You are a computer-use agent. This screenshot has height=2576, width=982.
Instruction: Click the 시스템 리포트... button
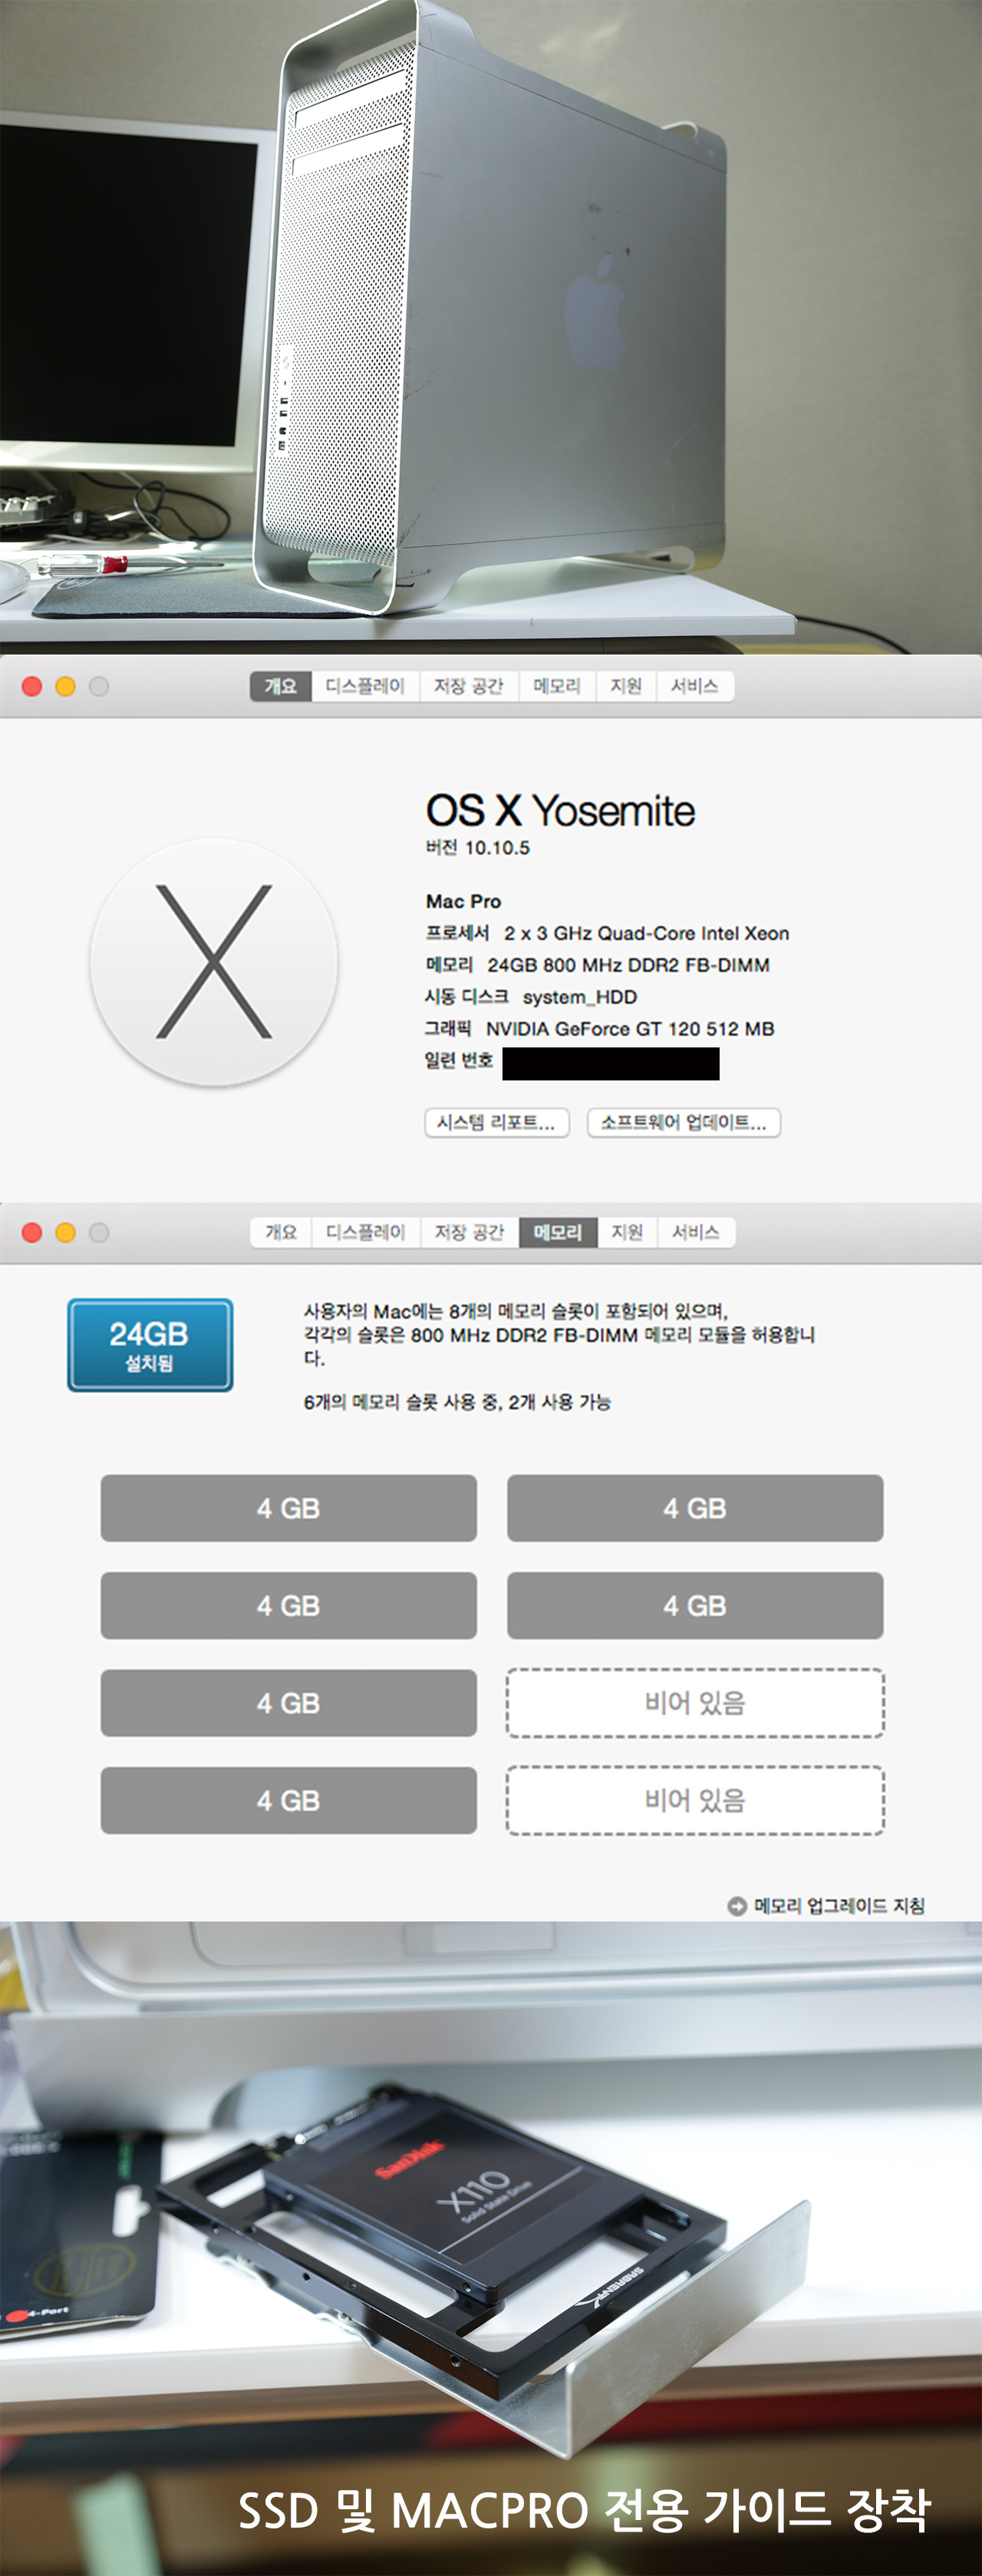(x=497, y=1123)
